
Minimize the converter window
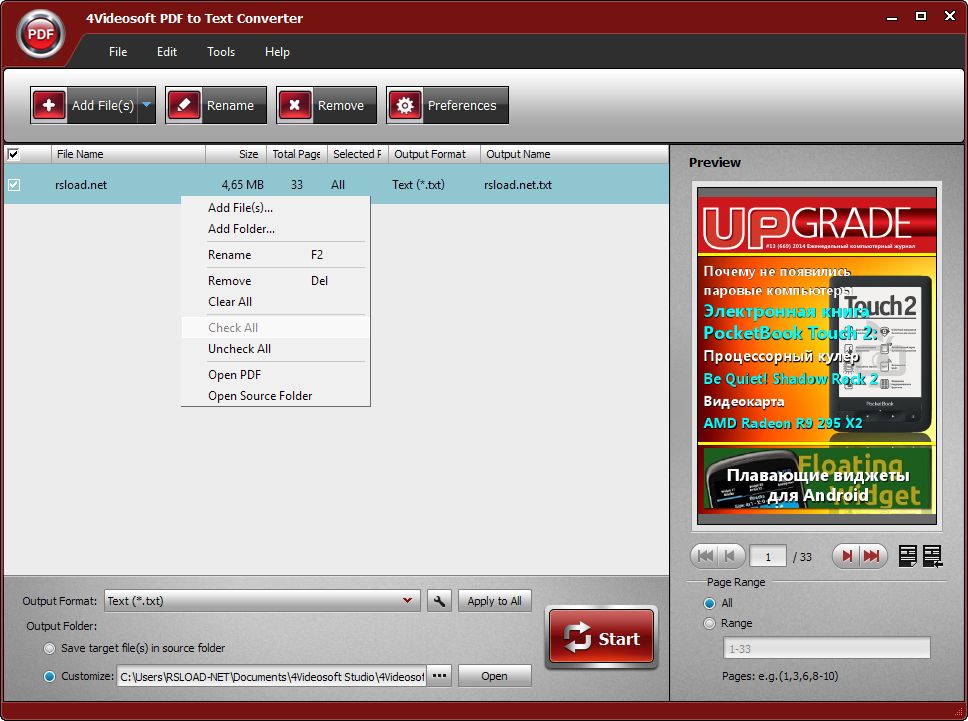point(891,18)
